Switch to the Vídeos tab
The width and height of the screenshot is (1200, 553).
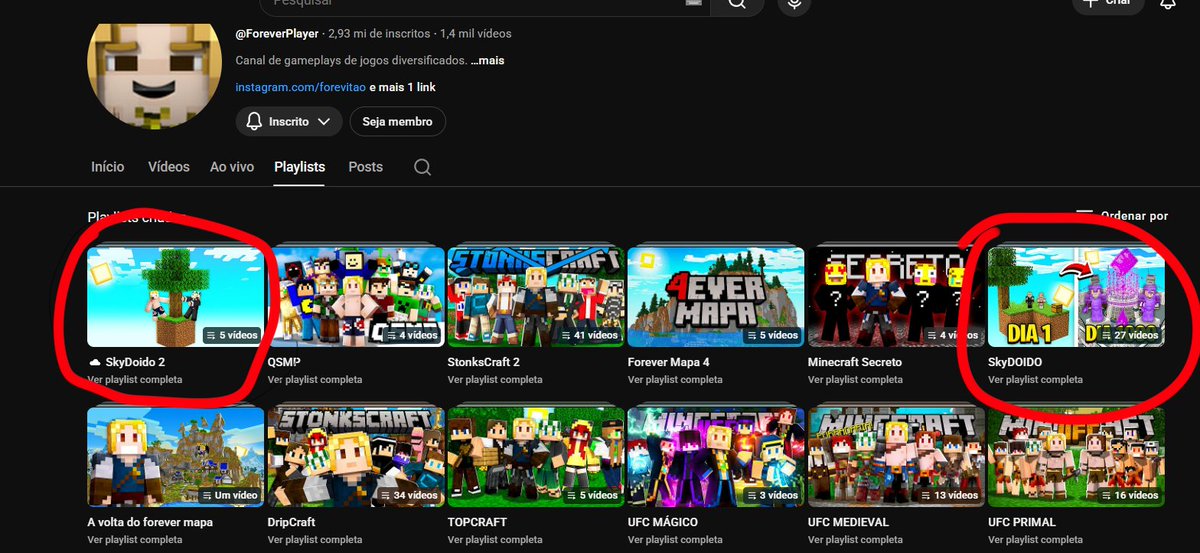pyautogui.click(x=169, y=167)
